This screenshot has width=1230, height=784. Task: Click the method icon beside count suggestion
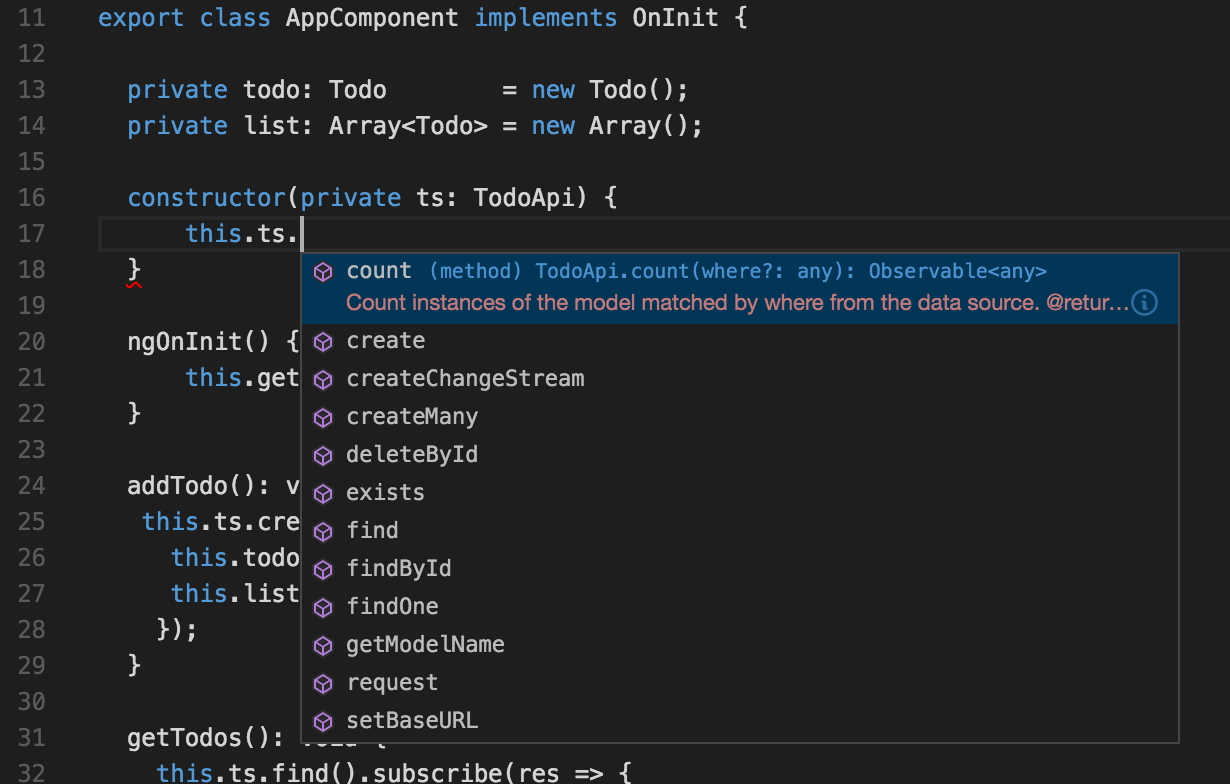point(323,270)
